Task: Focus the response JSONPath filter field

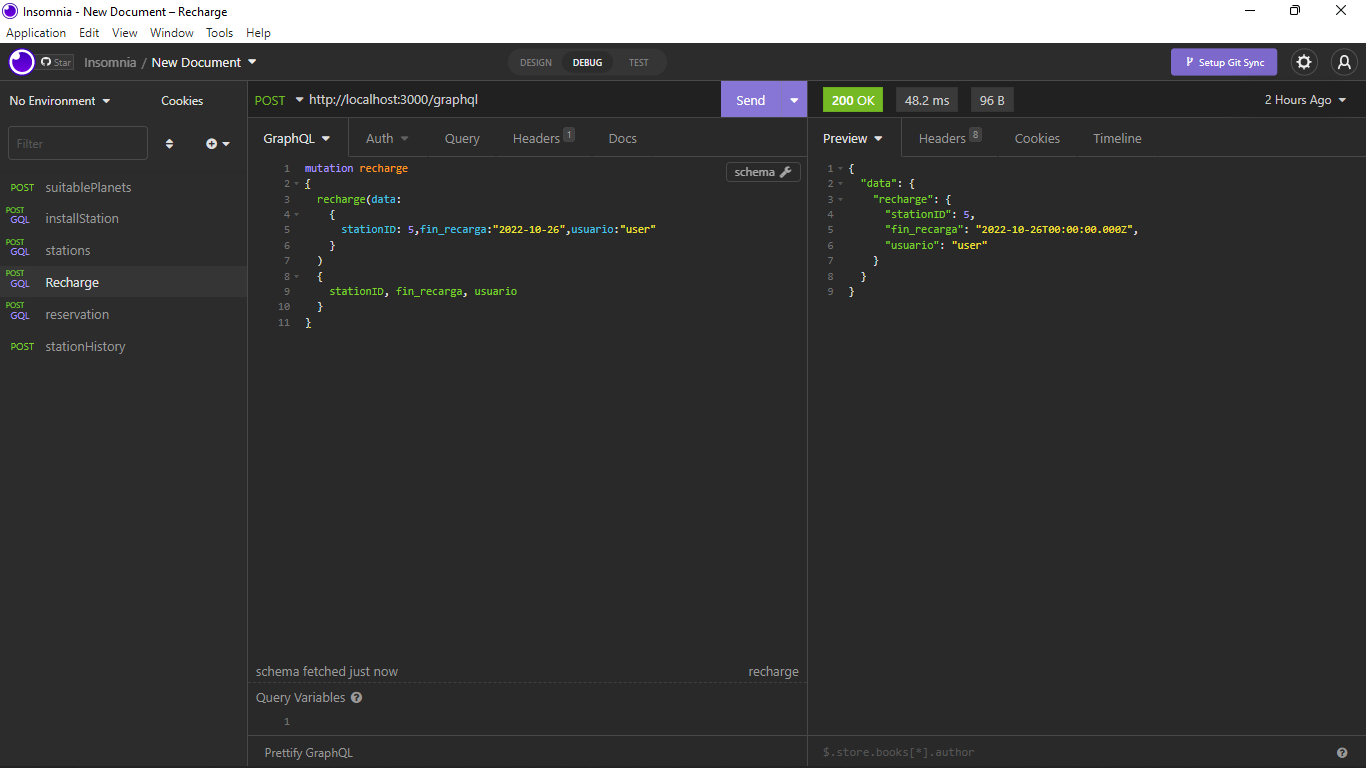Action: pos(1072,752)
